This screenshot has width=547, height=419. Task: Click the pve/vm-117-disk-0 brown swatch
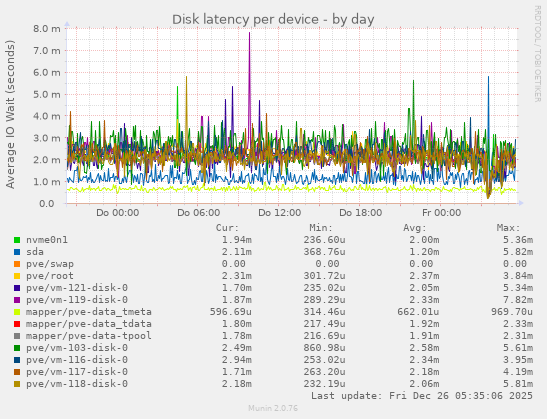[x=17, y=372]
